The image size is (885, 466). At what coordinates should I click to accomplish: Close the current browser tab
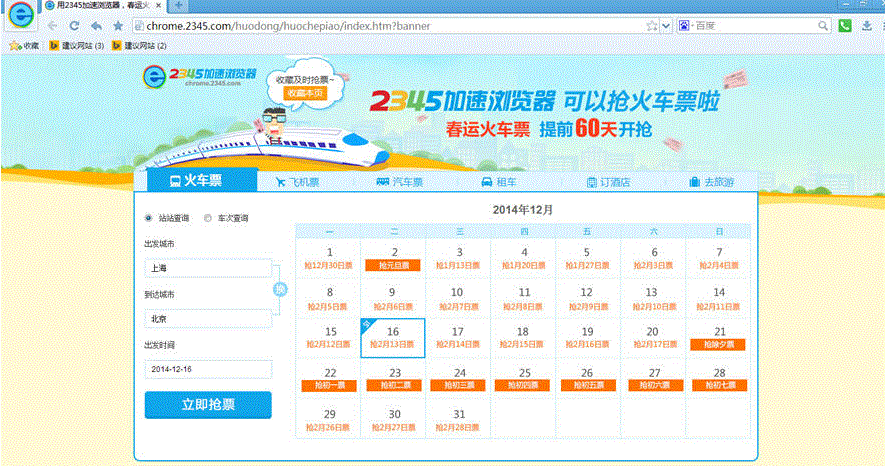click(x=159, y=6)
